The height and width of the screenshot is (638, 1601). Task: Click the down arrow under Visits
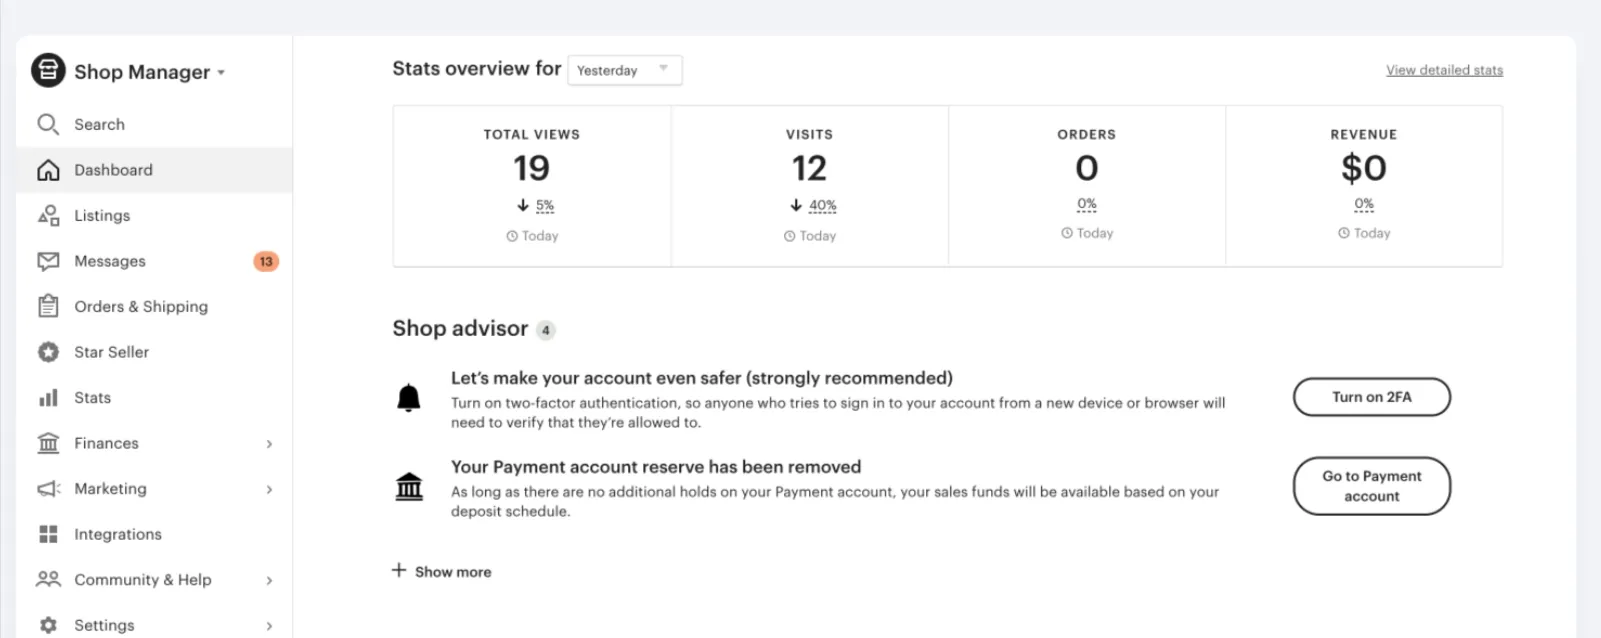(796, 205)
